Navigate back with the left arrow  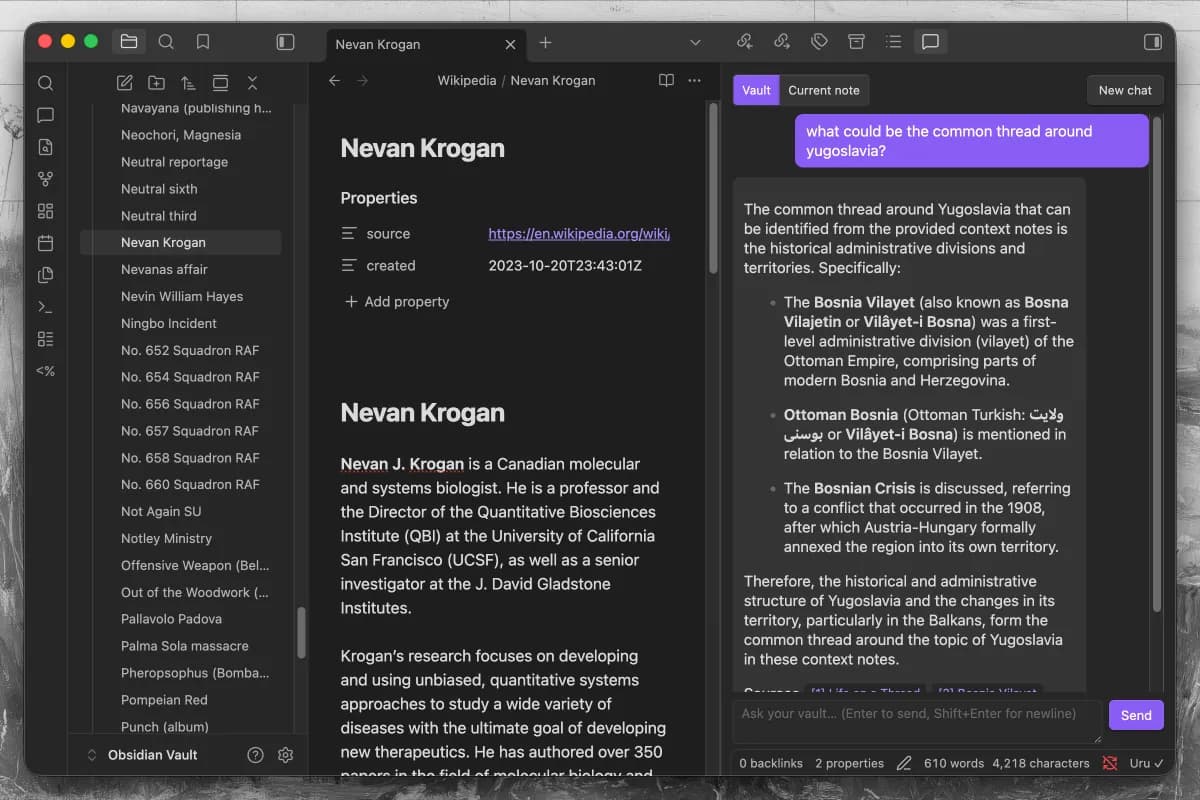(335, 81)
